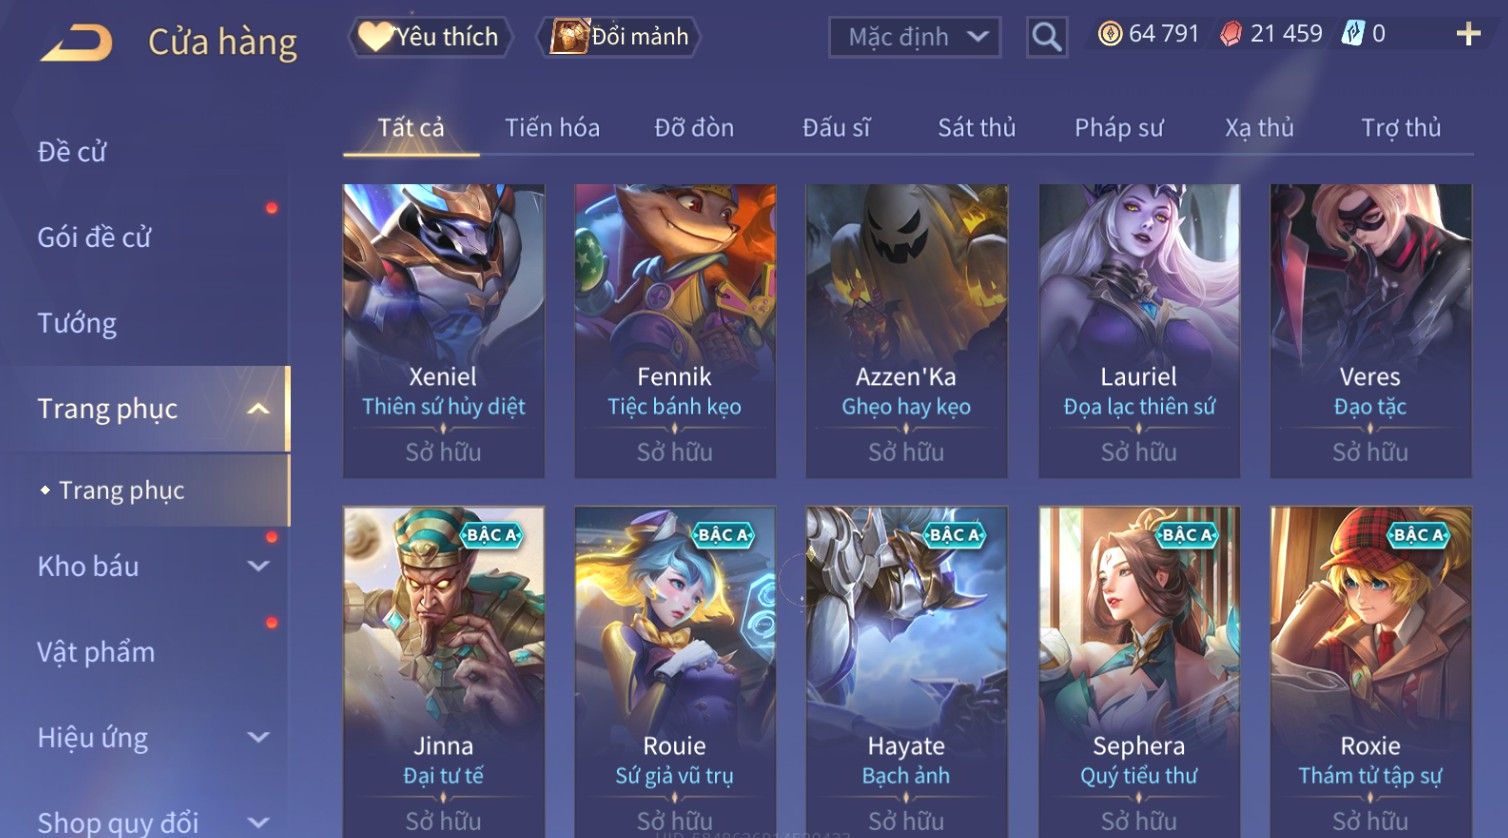1508x838 pixels.
Task: Open search with the magnifier icon
Action: click(1047, 37)
